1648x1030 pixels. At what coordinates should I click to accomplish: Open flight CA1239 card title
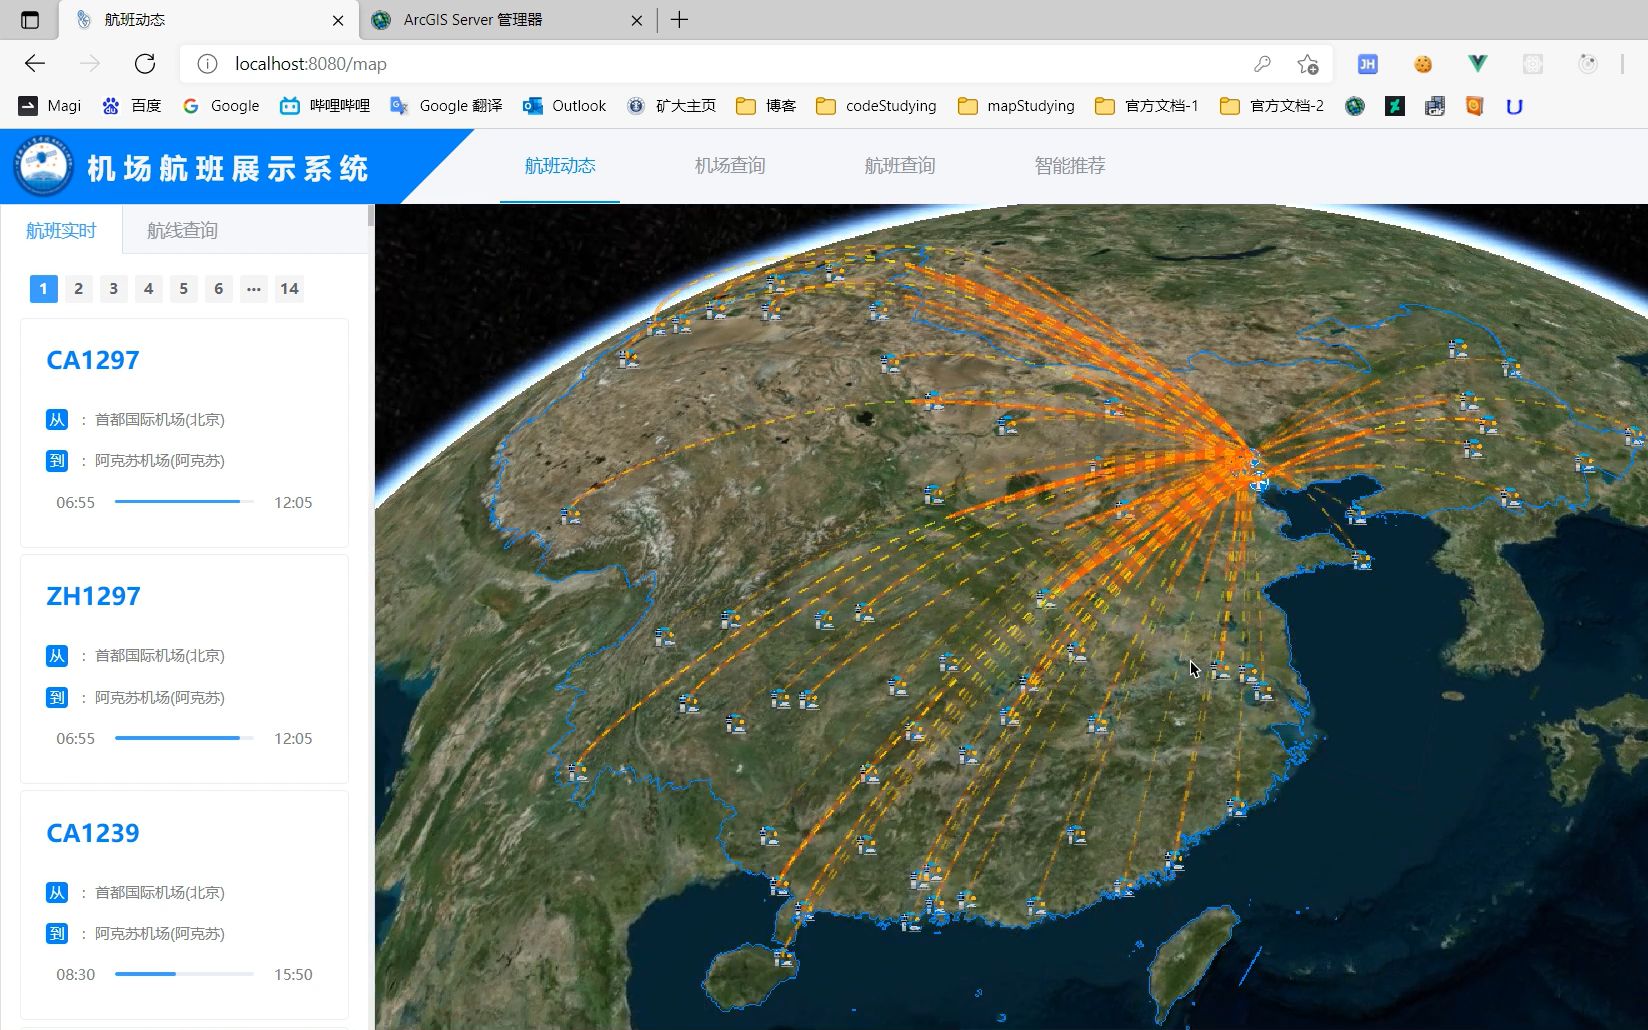93,834
